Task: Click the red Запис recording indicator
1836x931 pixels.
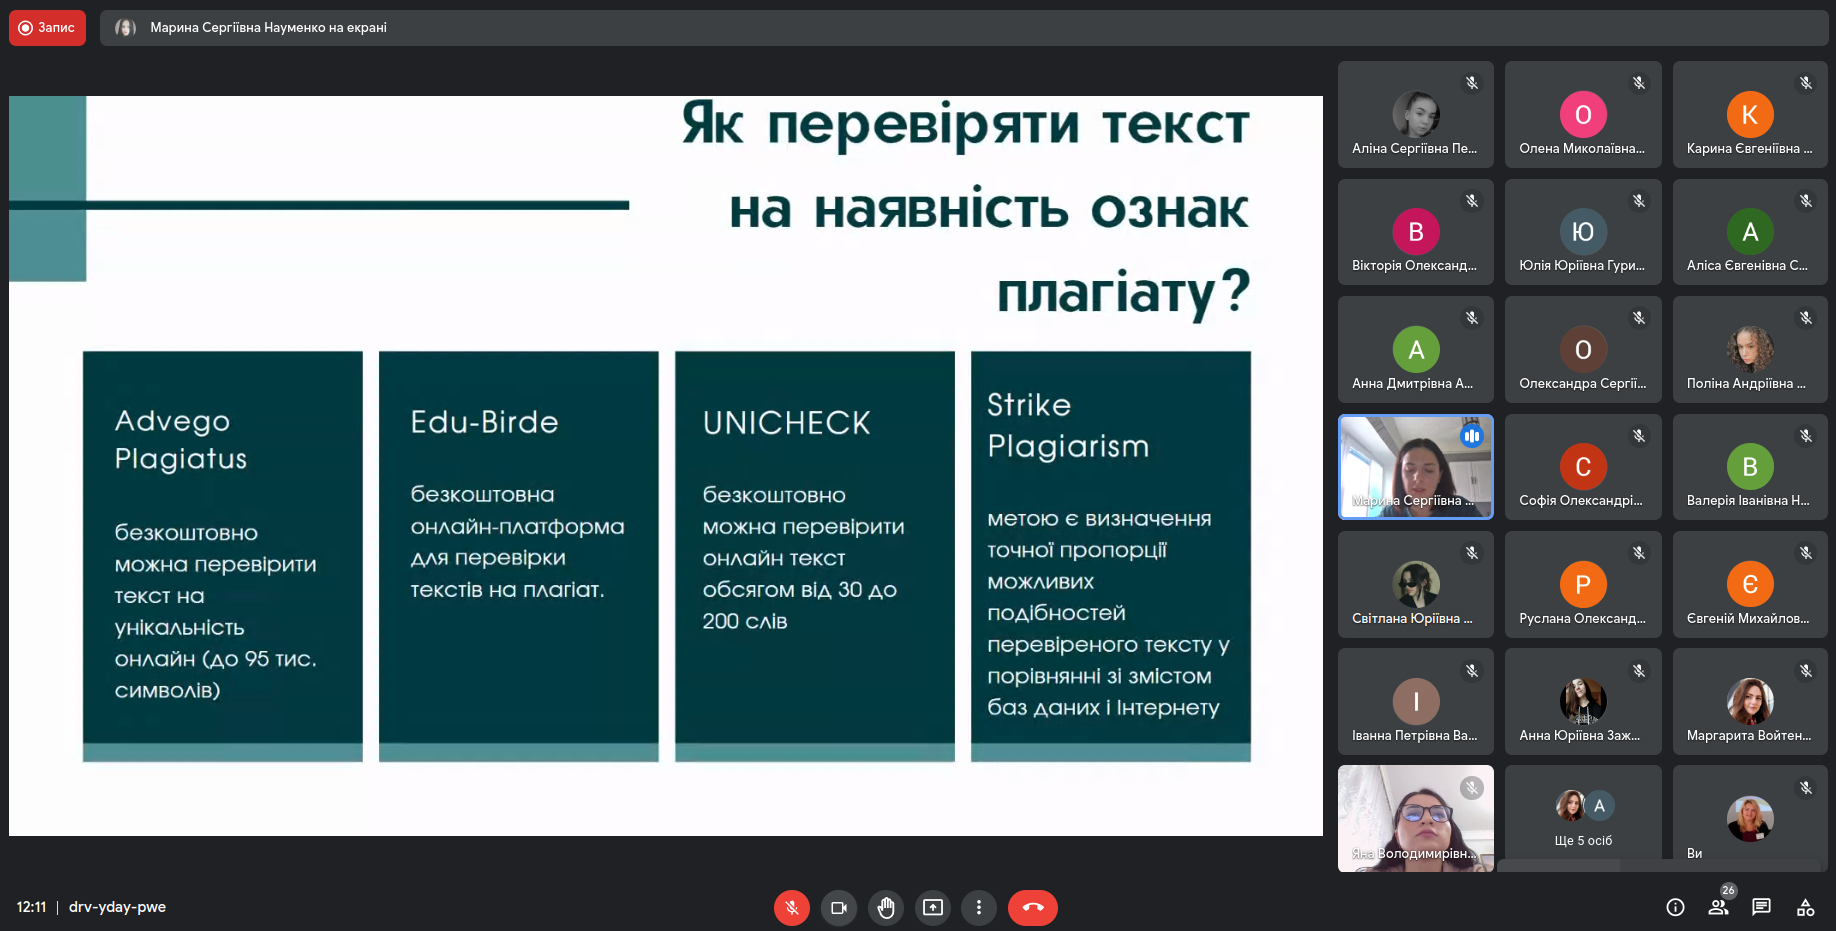Action: coord(47,28)
